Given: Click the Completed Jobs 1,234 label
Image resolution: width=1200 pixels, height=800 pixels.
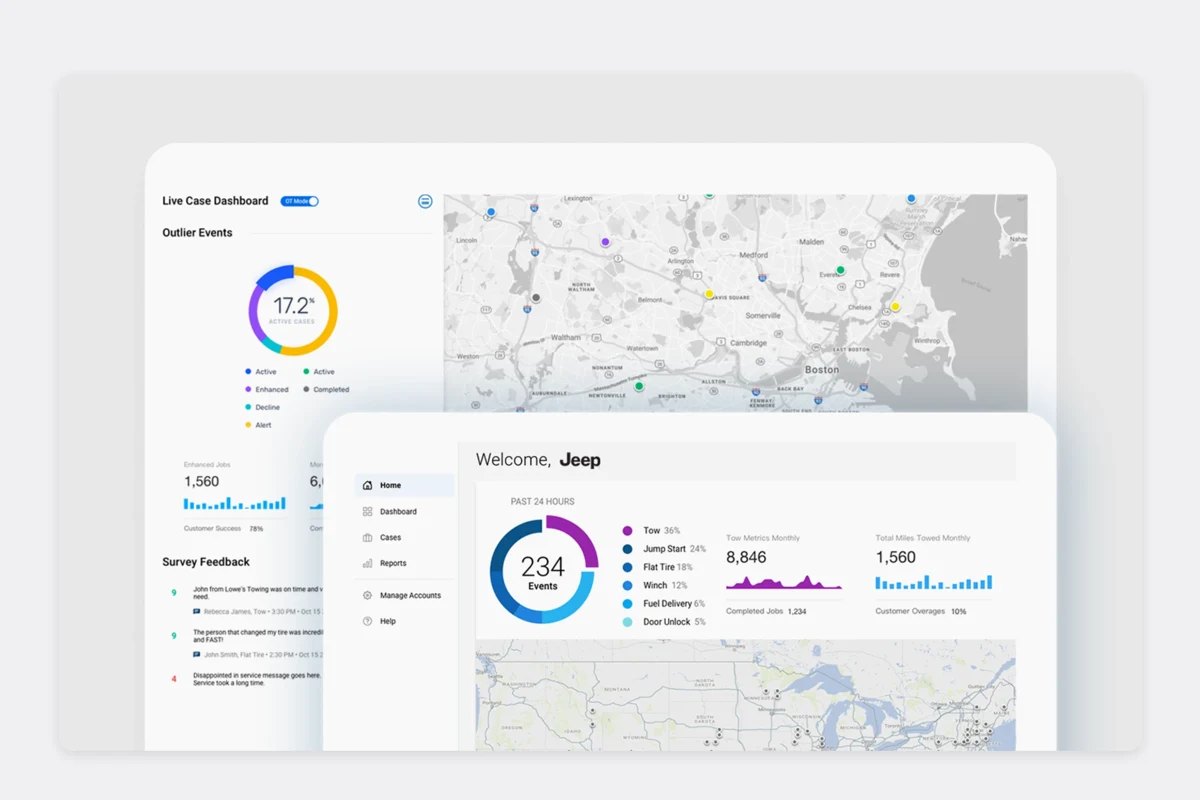Looking at the screenshot, I should coord(766,611).
